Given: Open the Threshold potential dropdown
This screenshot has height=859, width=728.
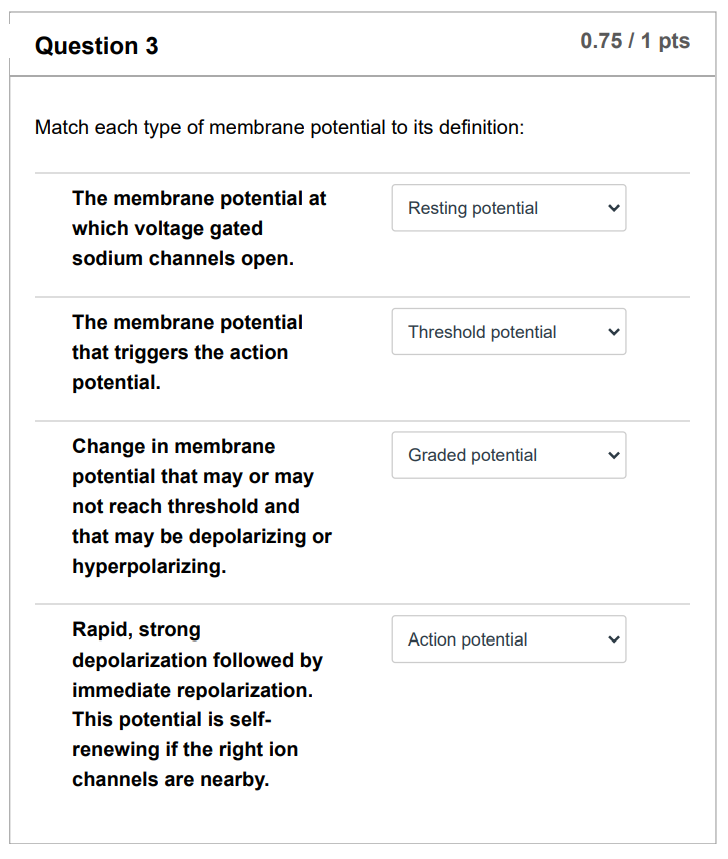Looking at the screenshot, I should [508, 332].
